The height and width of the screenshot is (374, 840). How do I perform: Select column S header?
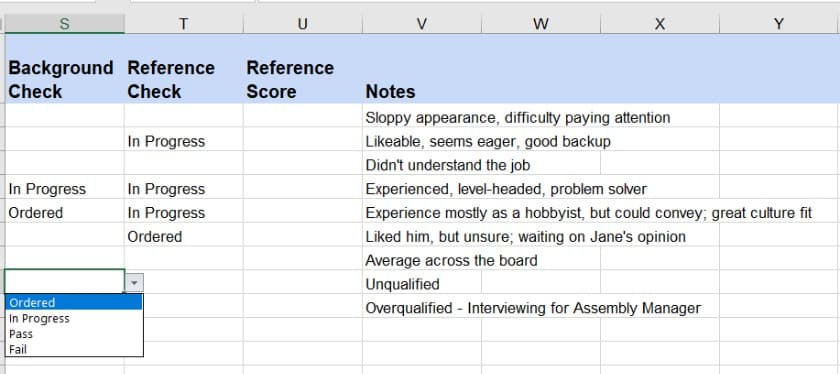(64, 24)
